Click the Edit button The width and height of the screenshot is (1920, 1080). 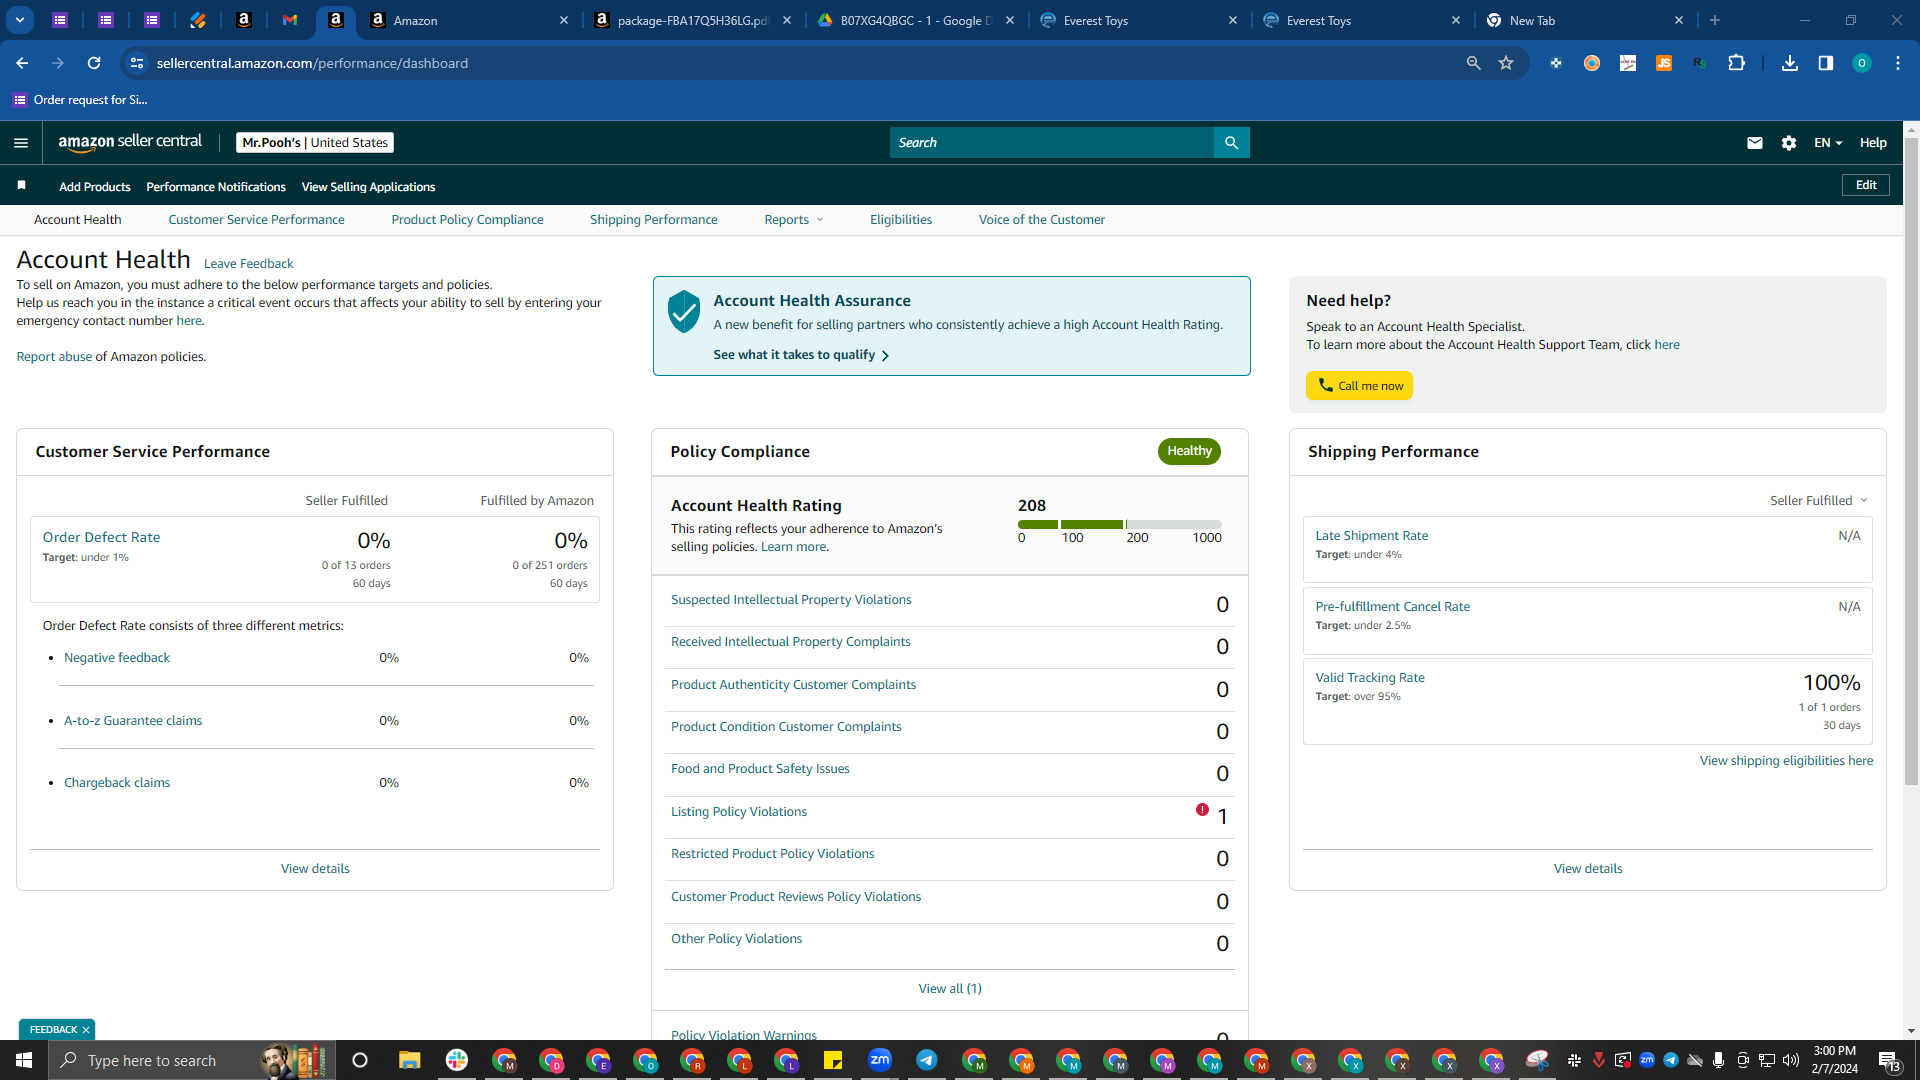point(1865,185)
